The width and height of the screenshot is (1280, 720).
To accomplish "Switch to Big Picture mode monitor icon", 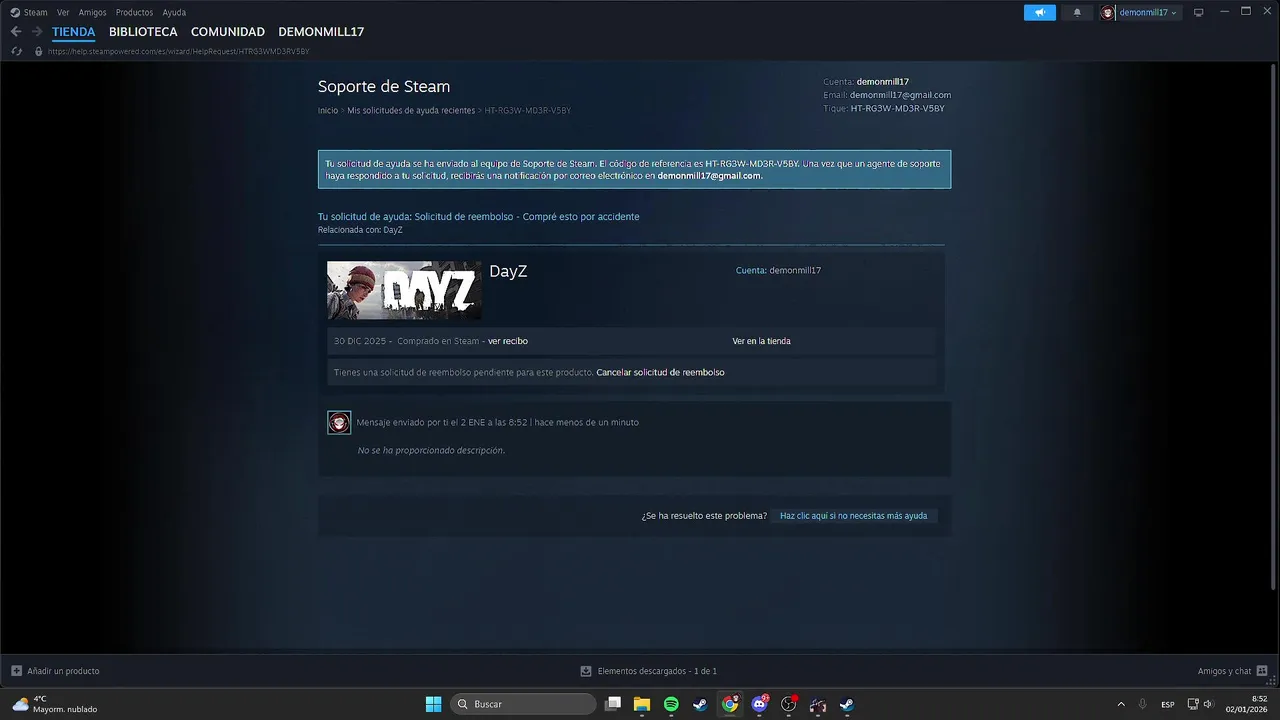I will (1198, 12).
